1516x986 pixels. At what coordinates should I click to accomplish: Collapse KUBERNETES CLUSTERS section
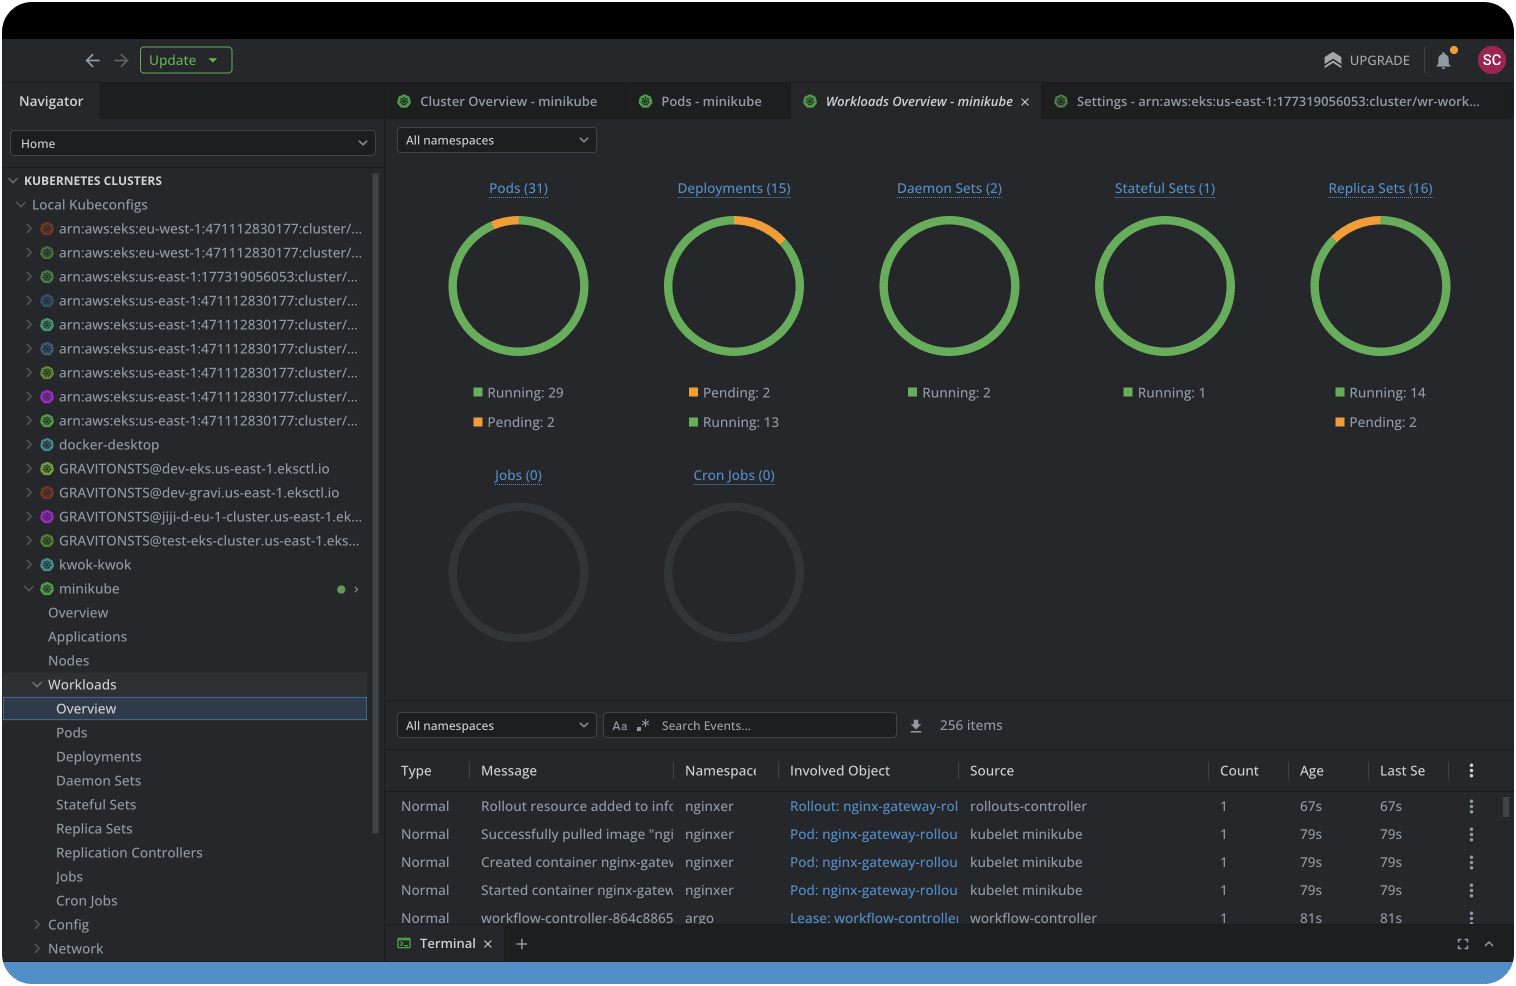coord(14,181)
